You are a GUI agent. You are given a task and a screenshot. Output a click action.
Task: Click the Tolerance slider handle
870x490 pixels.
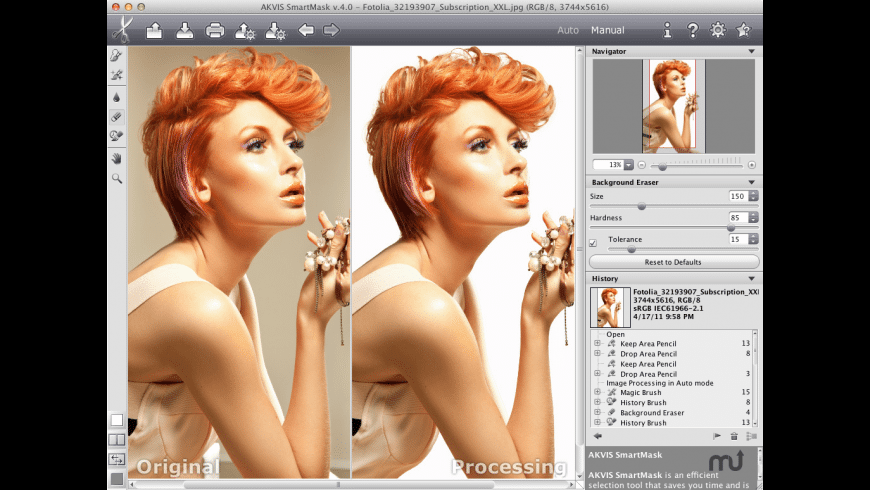pyautogui.click(x=631, y=249)
